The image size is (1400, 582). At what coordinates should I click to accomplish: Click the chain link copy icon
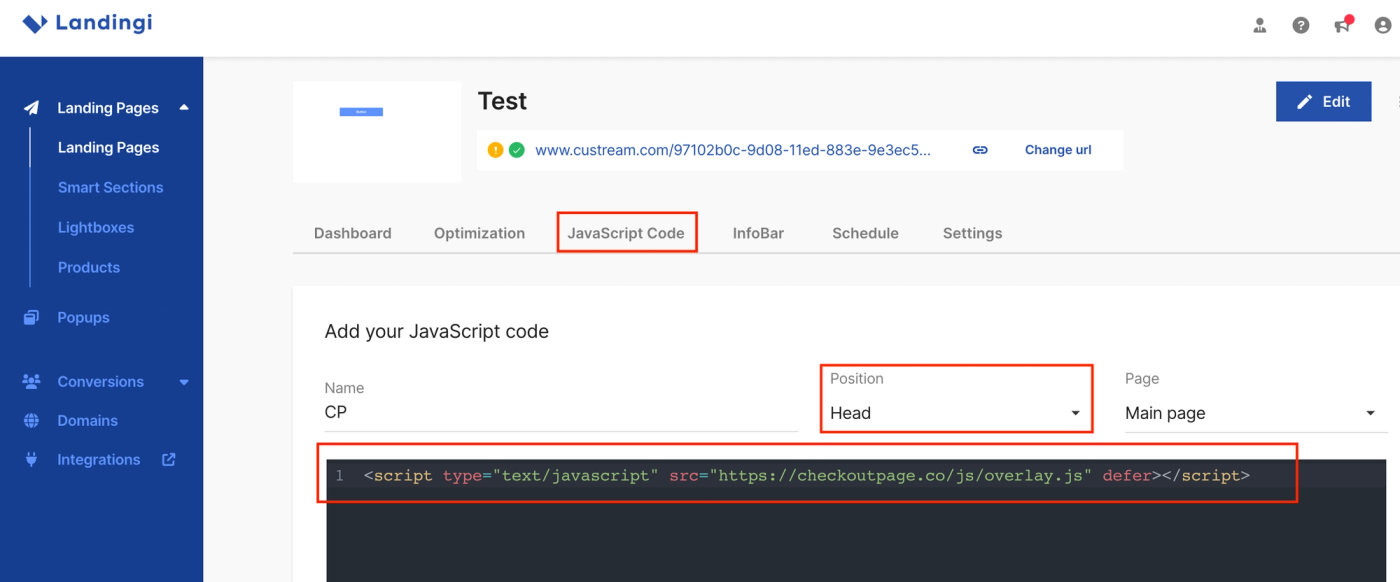click(980, 150)
